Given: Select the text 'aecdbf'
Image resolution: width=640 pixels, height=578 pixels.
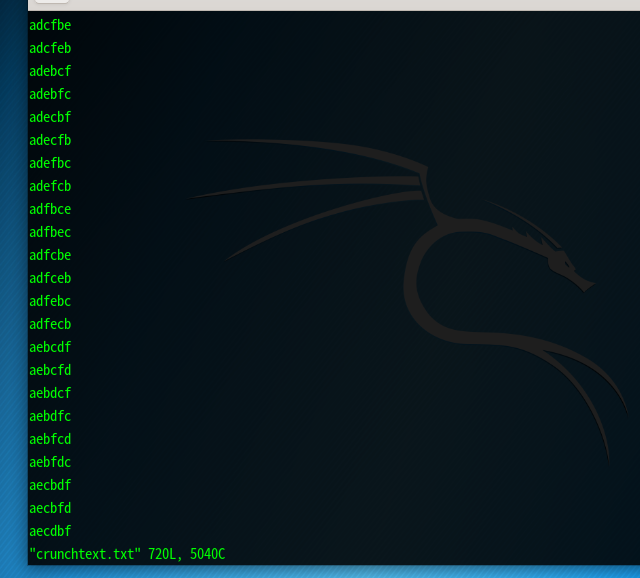Looking at the screenshot, I should click(50, 531).
